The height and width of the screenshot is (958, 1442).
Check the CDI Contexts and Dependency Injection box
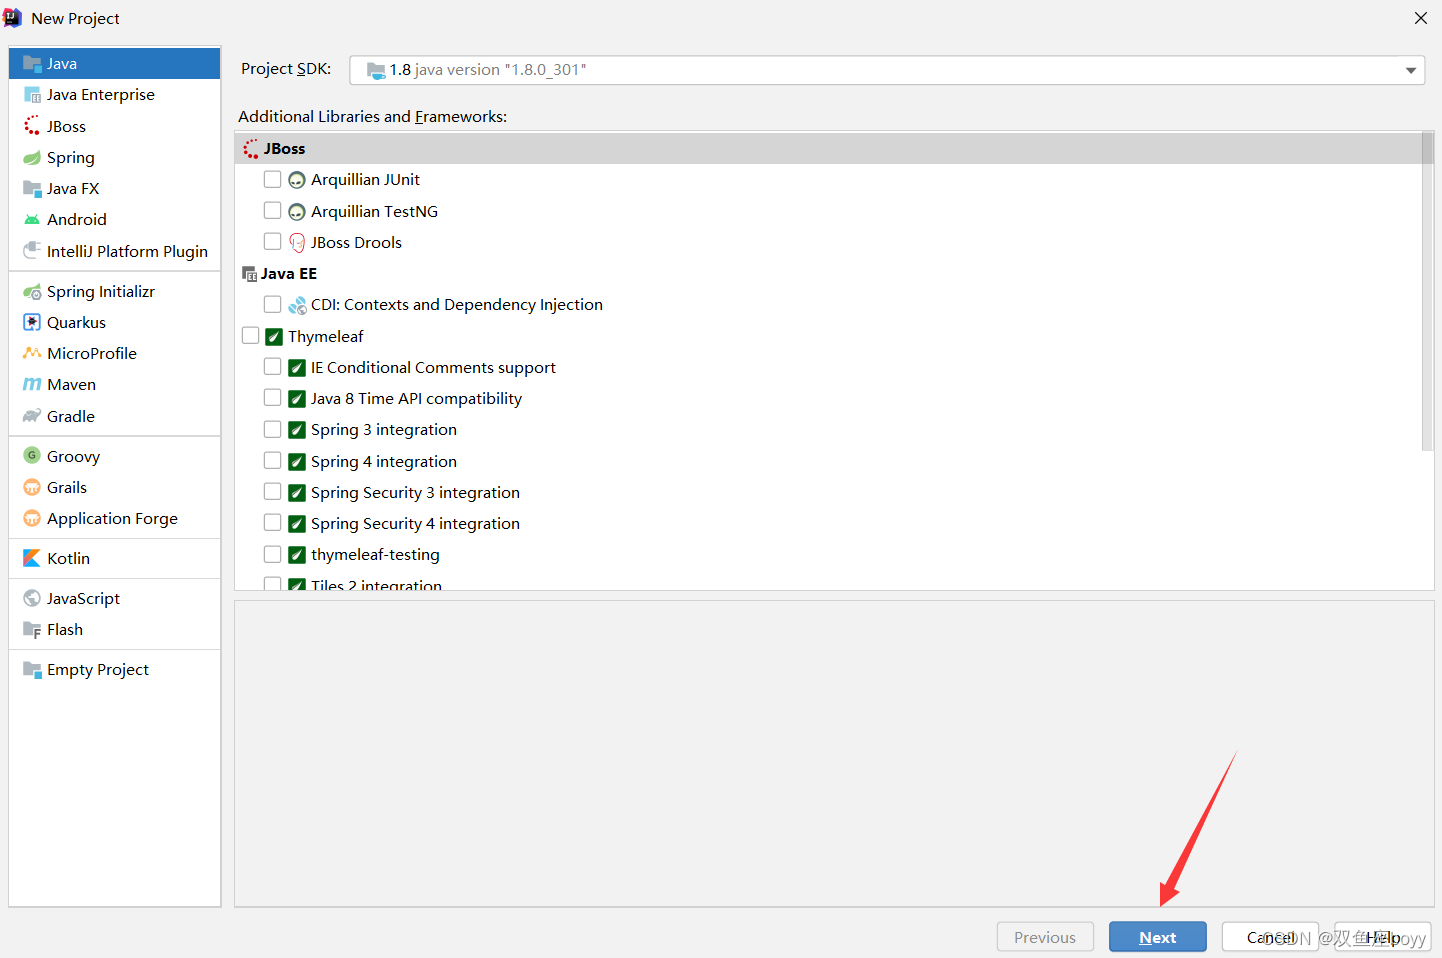pyautogui.click(x=272, y=304)
